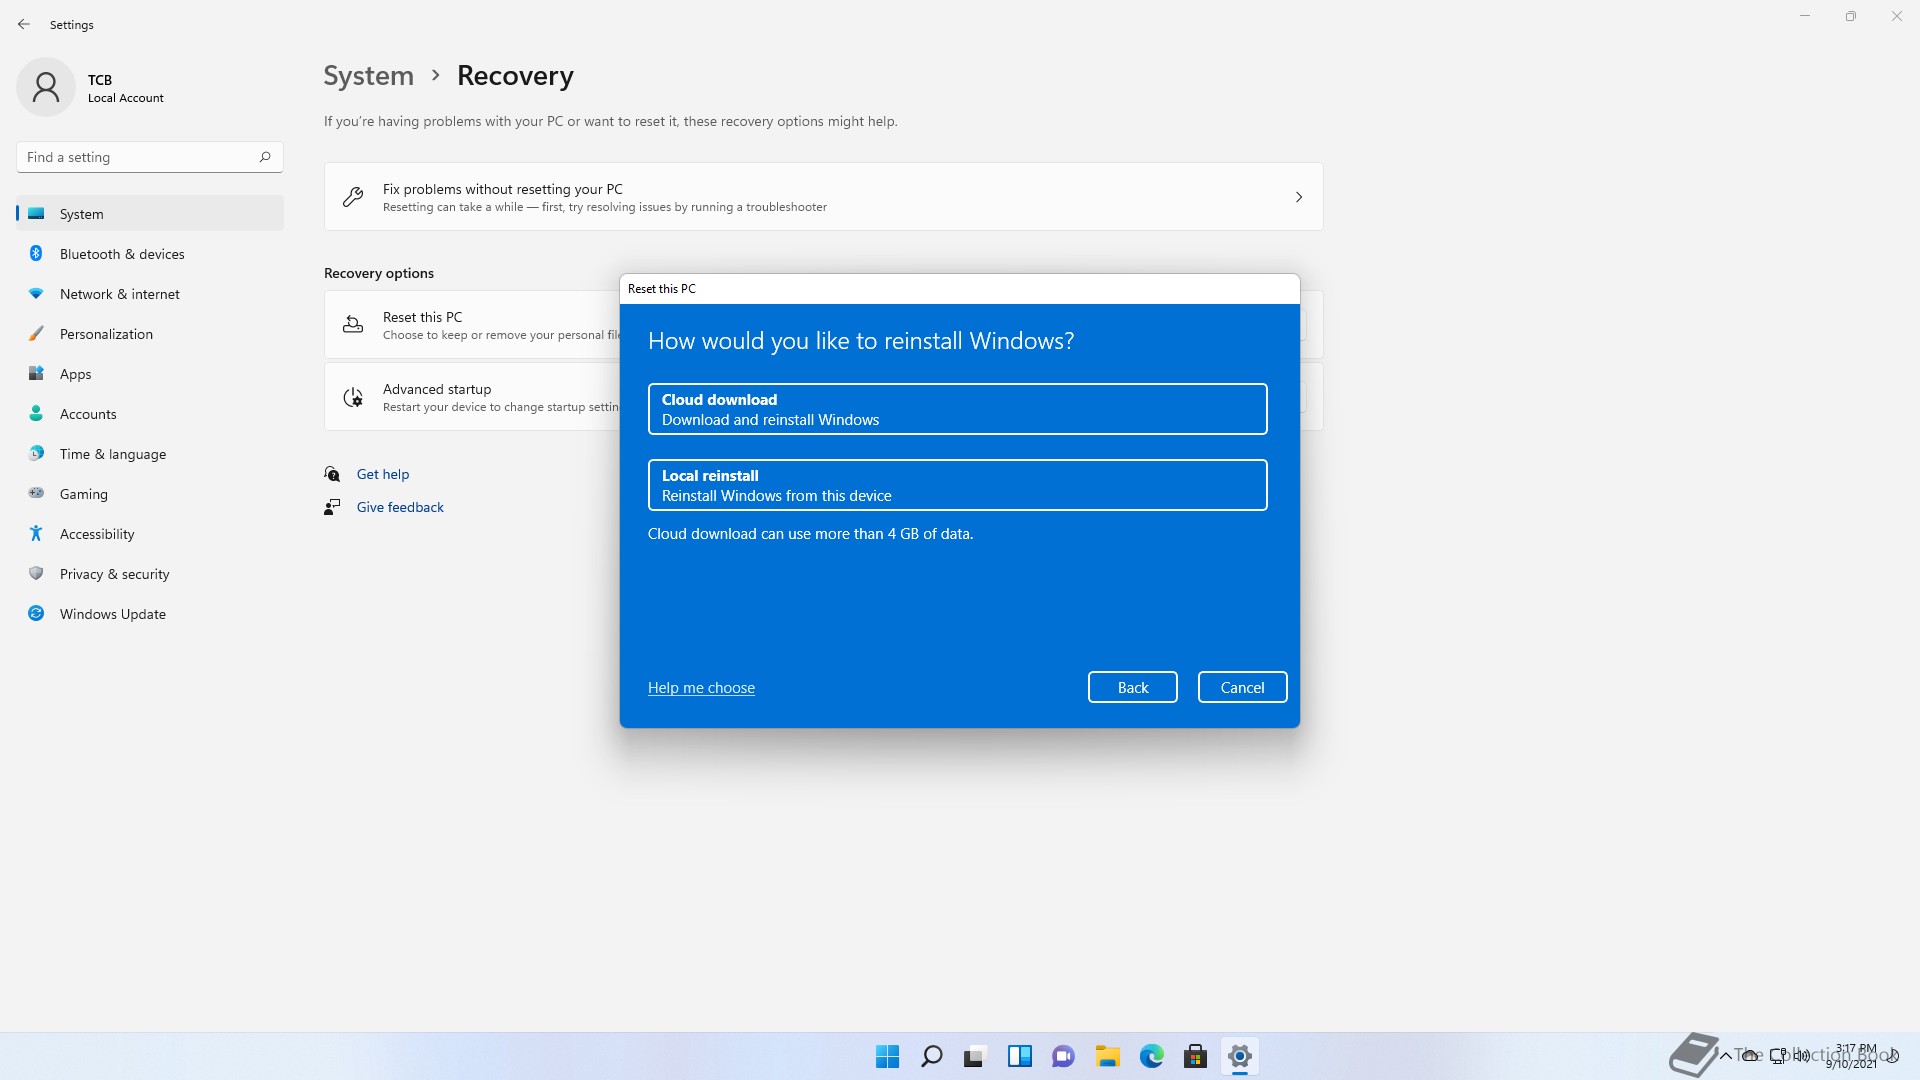Click the Settings back arrow

(x=24, y=24)
